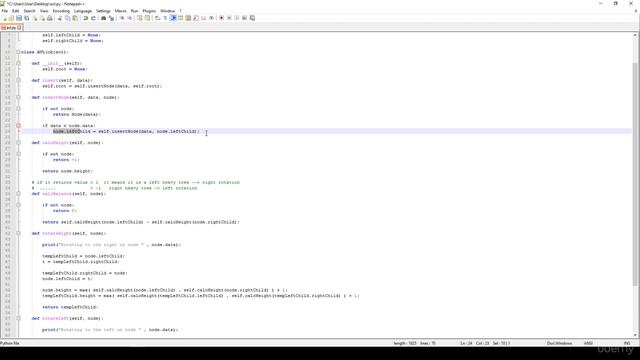Click the Open file toolbar icon
Screen dimensions: 640x360
11,18
